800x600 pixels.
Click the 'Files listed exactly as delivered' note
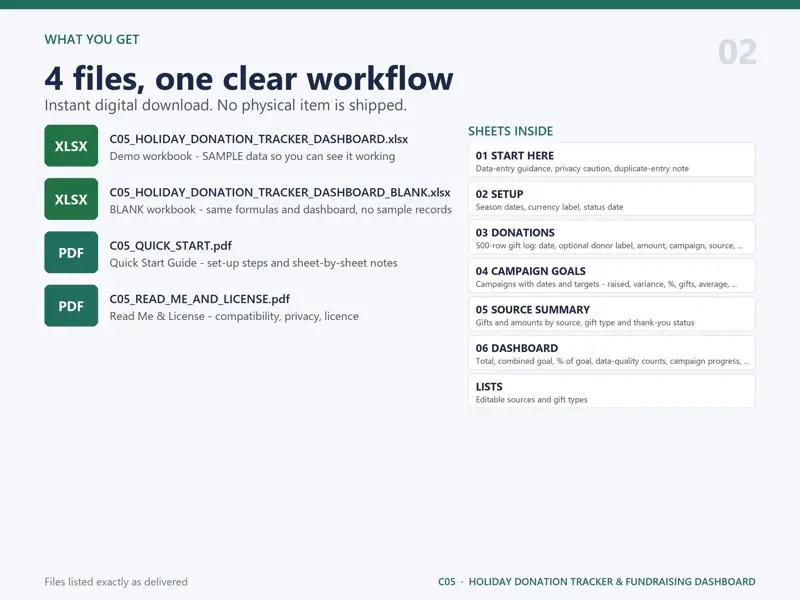(116, 582)
